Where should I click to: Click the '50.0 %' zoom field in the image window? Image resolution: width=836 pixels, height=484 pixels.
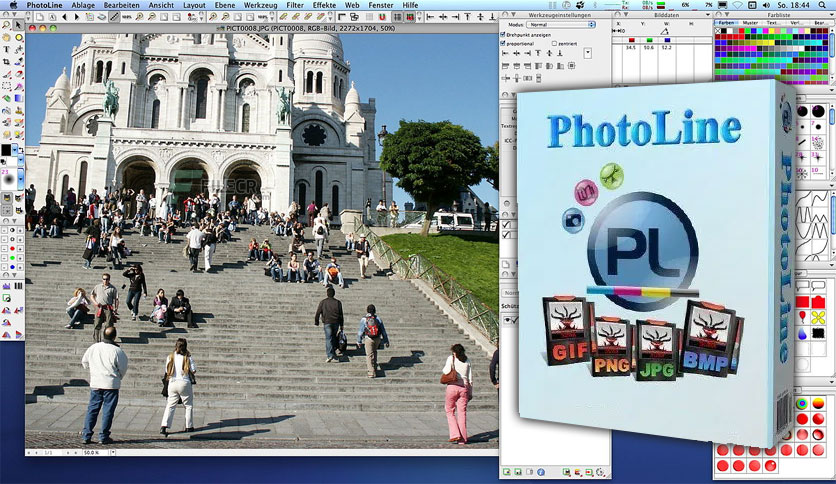click(95, 453)
